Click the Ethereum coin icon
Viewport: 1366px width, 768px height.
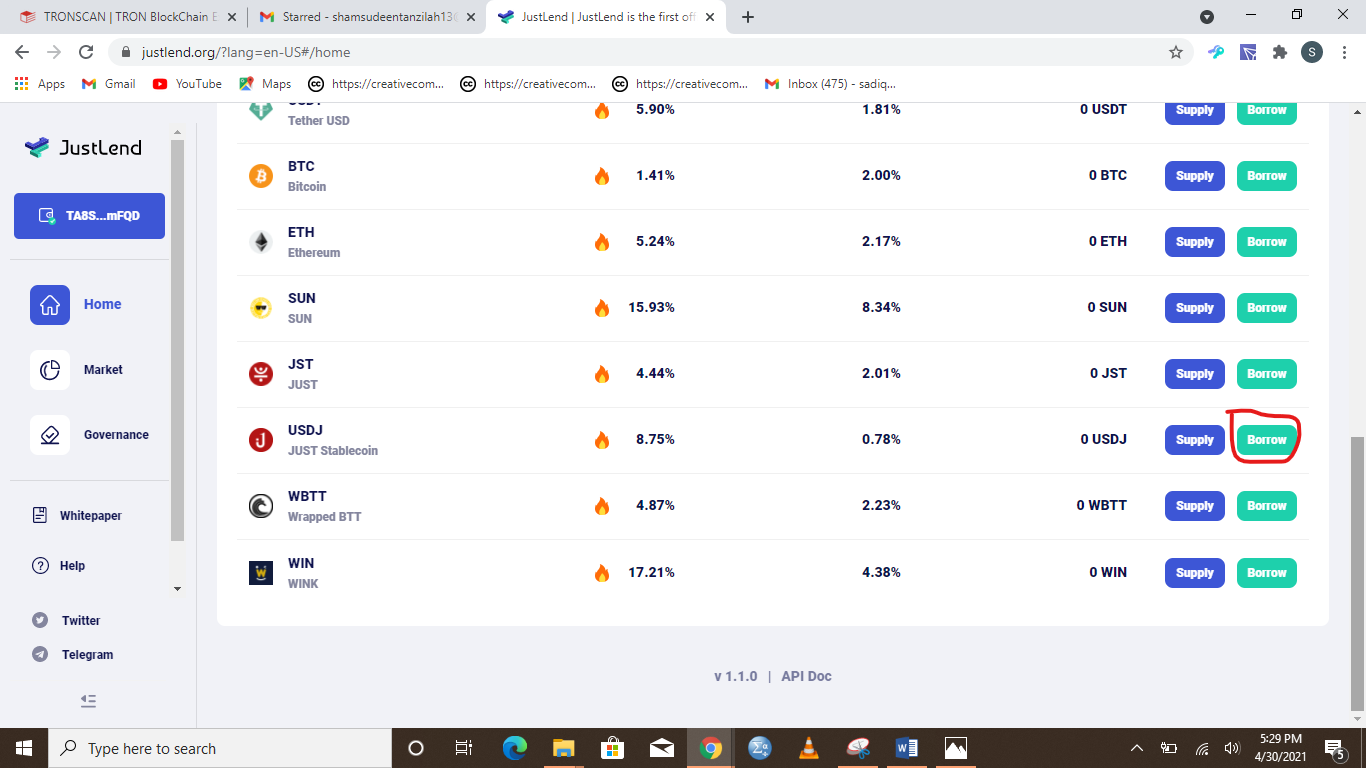point(261,242)
